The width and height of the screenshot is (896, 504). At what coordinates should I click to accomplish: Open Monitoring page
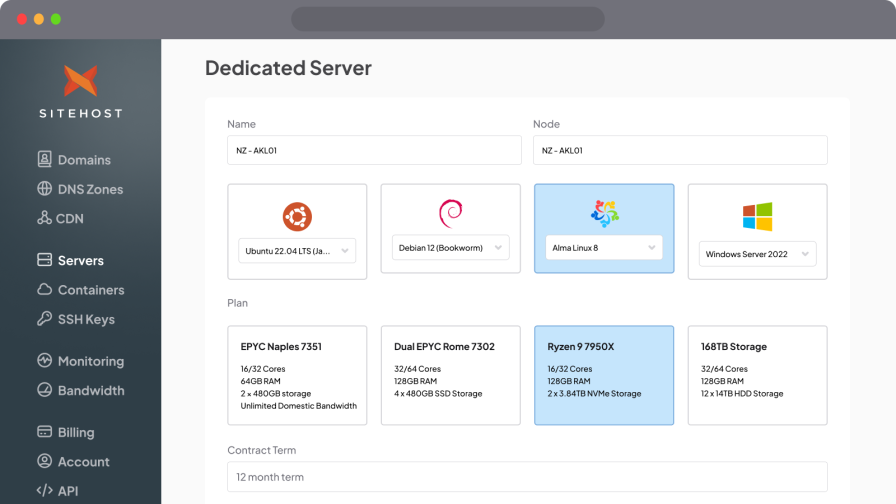point(91,361)
